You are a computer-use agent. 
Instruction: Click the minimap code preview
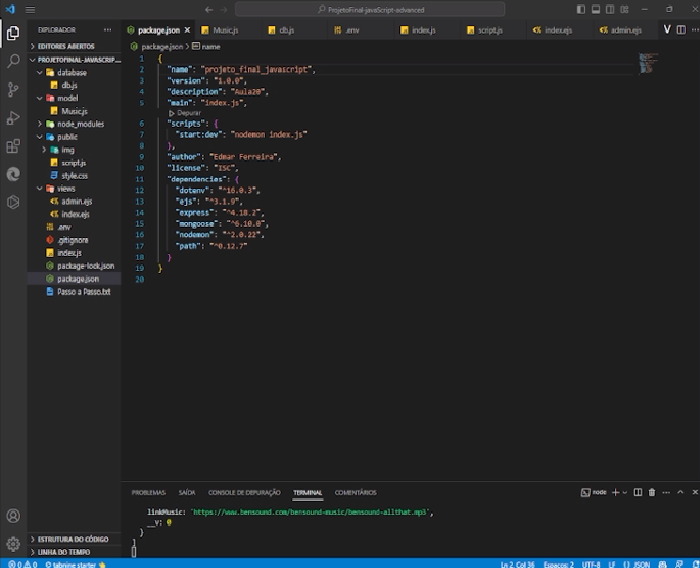point(648,64)
